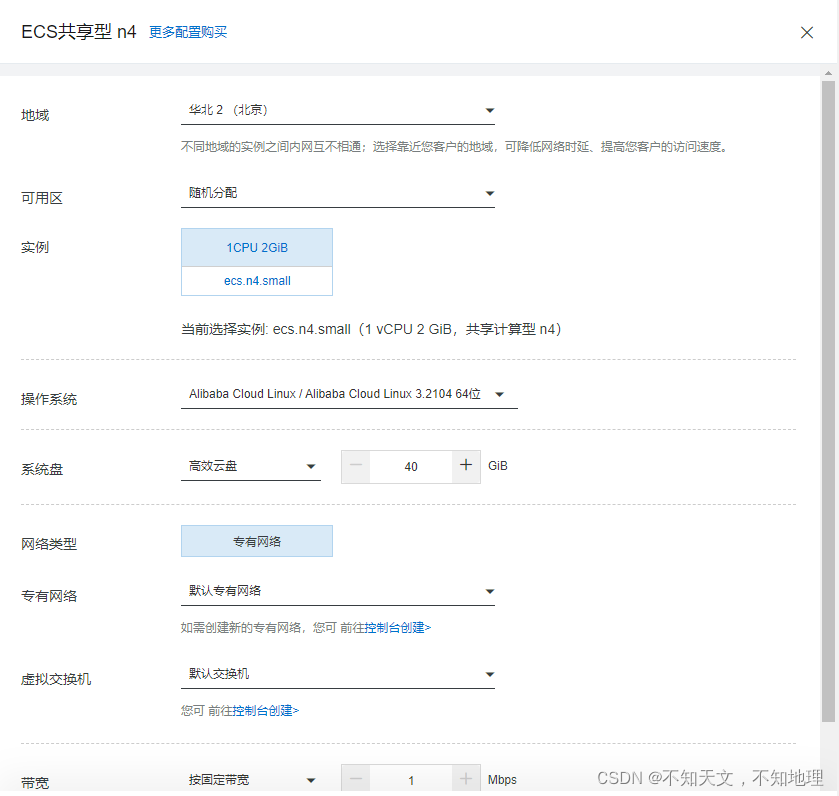Image resolution: width=839 pixels, height=796 pixels.
Task: Click the system disk size field showing 40
Action: point(411,466)
